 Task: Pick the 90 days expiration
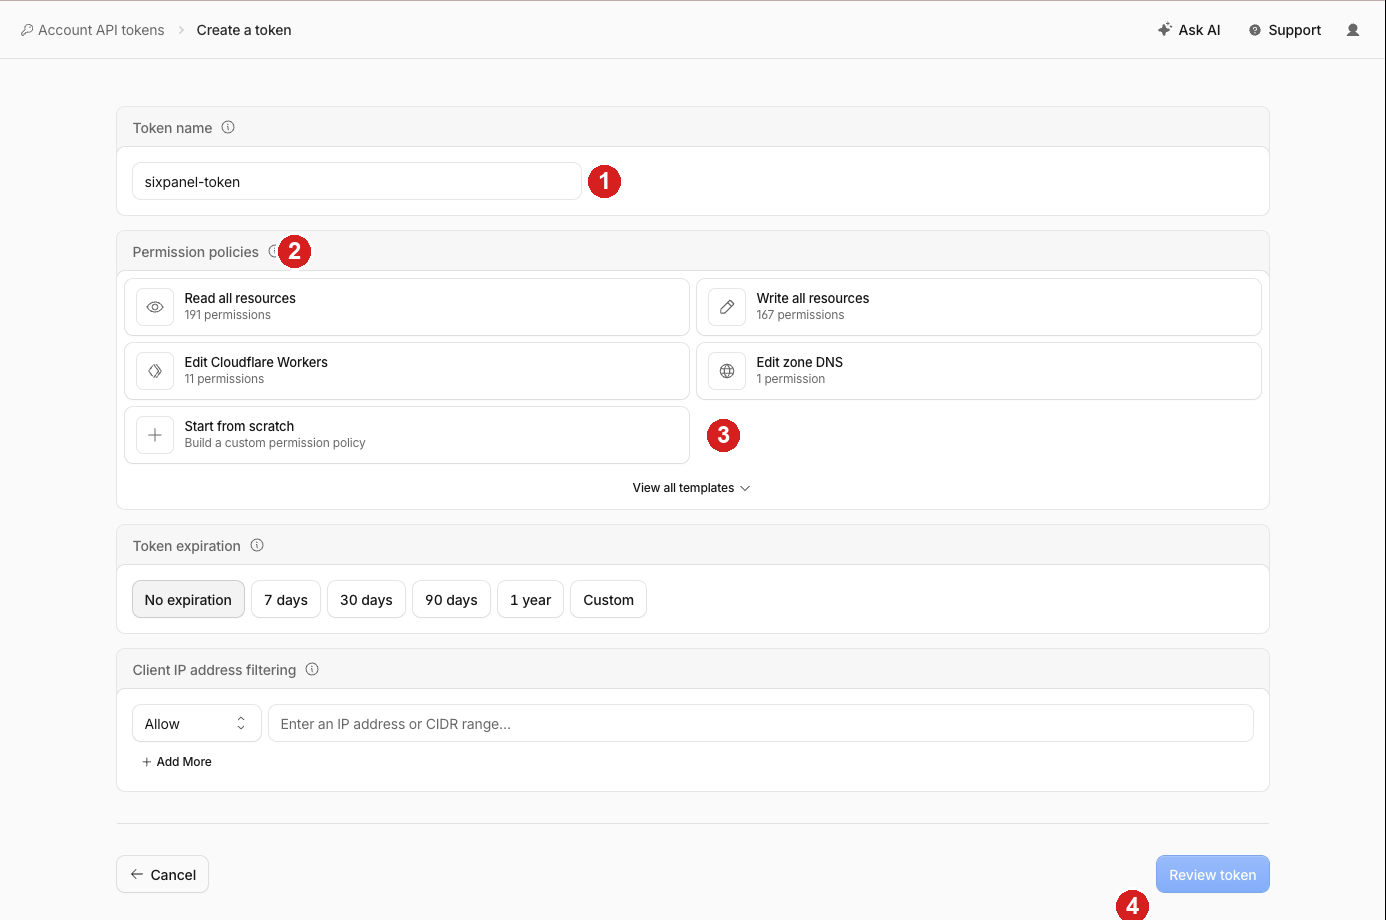451,599
